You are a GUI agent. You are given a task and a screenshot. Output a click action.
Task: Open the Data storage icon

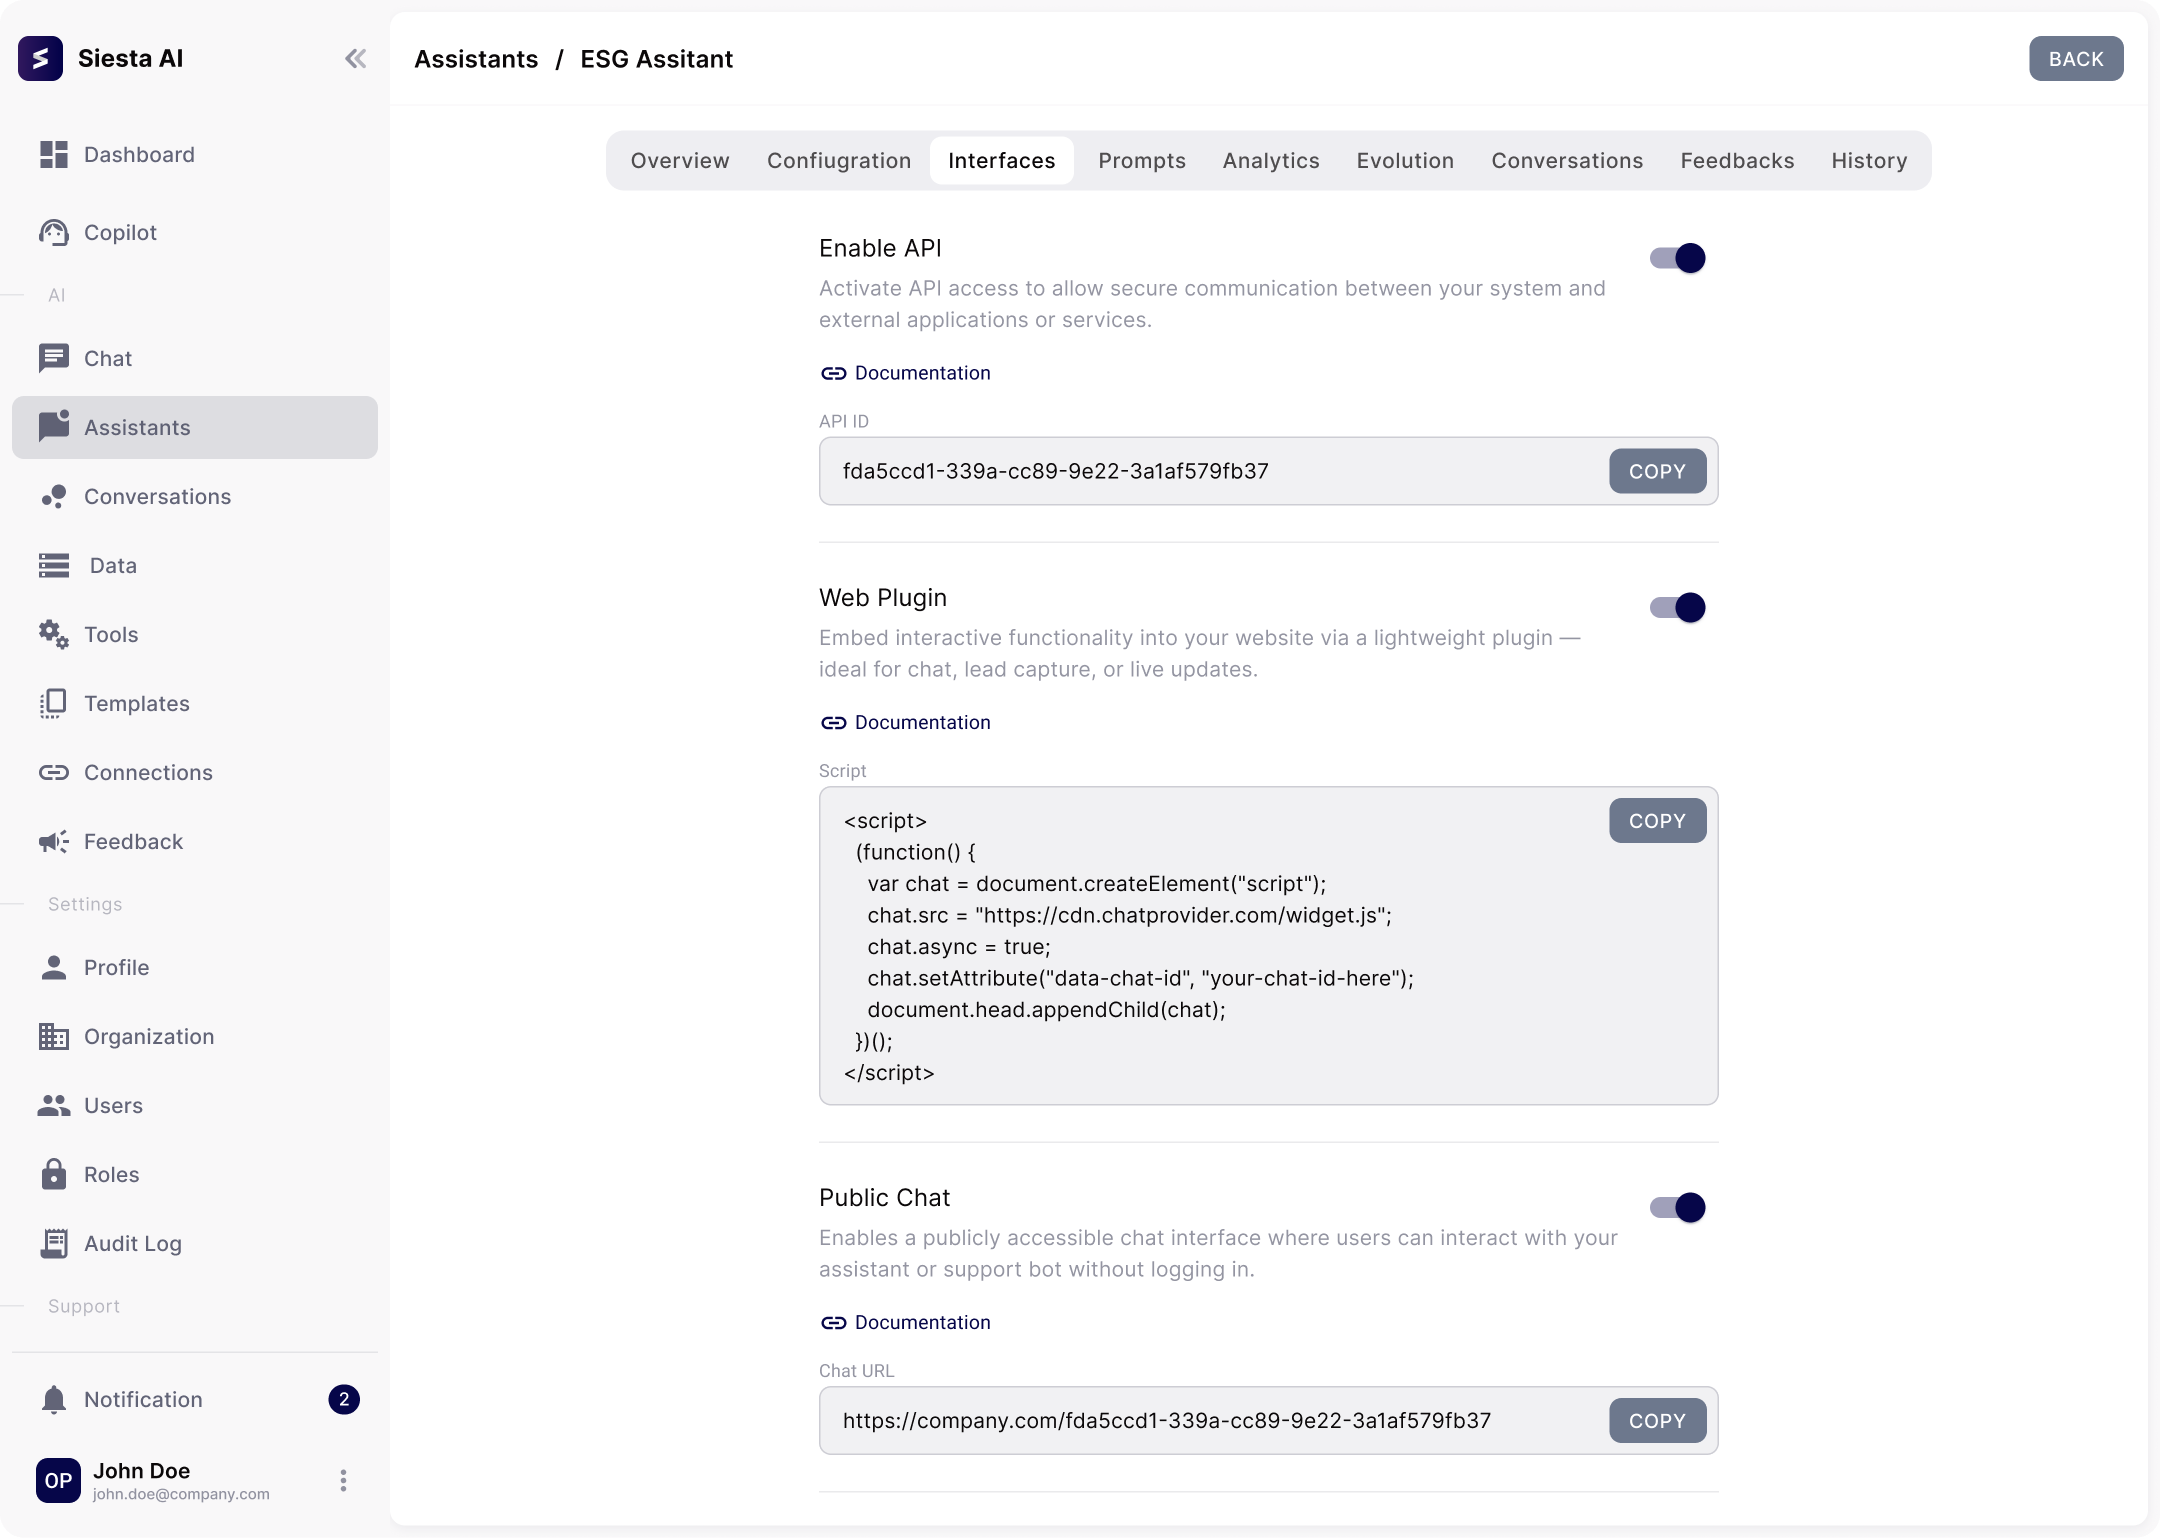[54, 565]
